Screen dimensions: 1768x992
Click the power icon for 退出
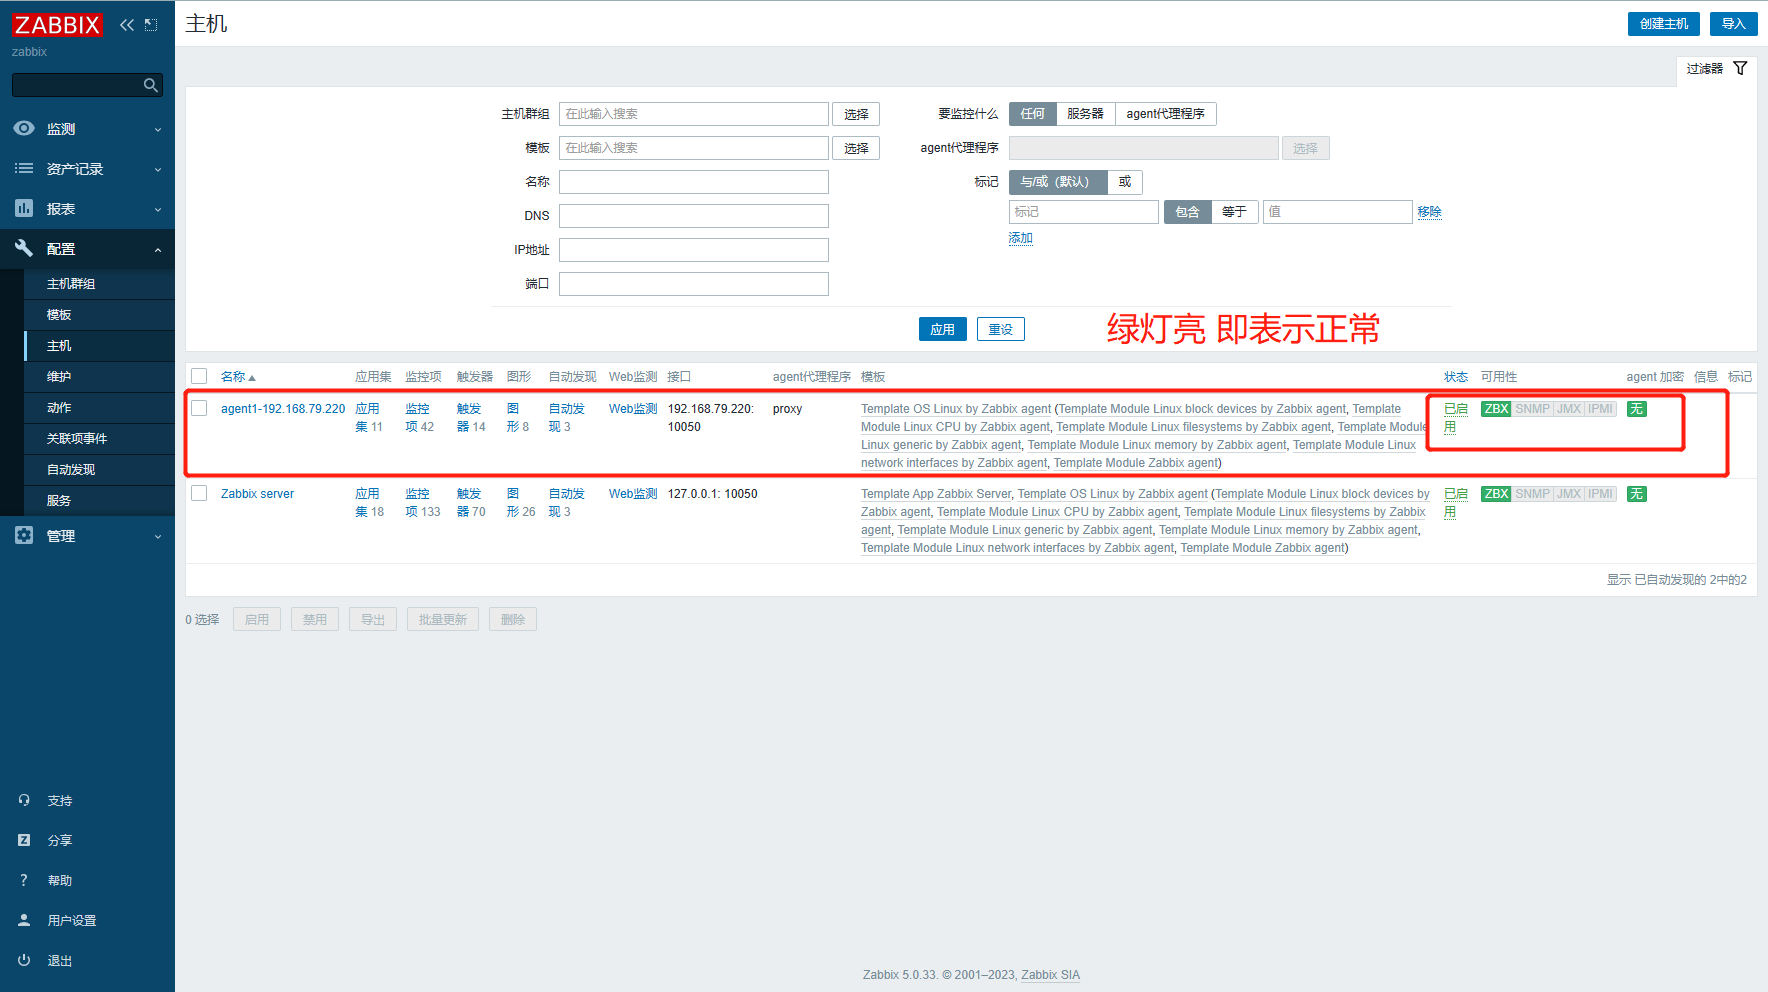24,960
